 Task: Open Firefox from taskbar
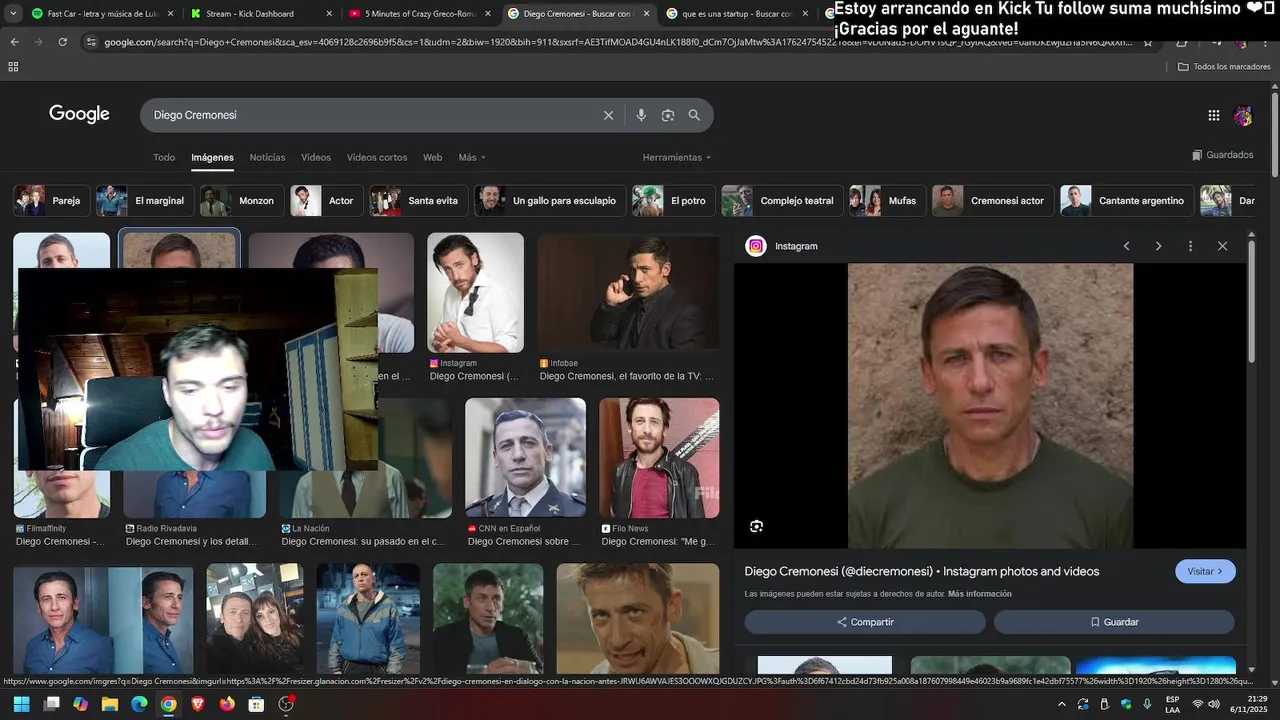(227, 704)
